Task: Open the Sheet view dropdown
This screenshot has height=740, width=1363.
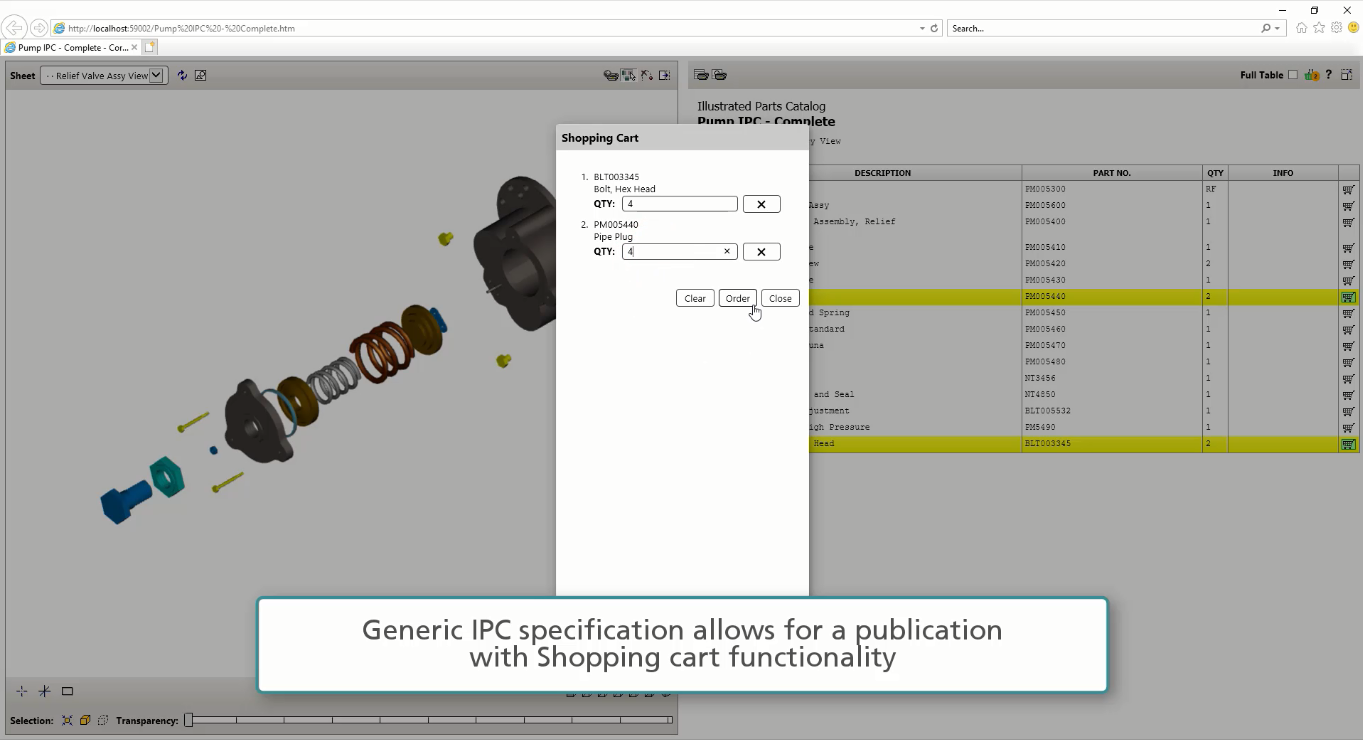Action: [x=103, y=75]
